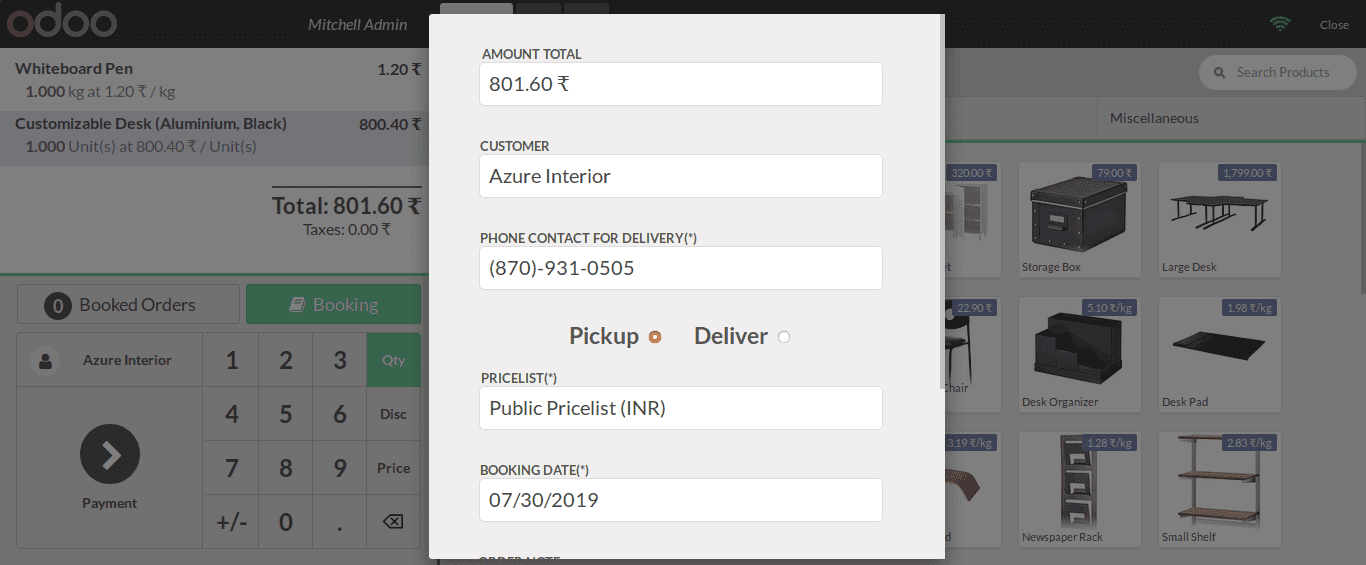Open the Booking Date picker field

(x=681, y=500)
